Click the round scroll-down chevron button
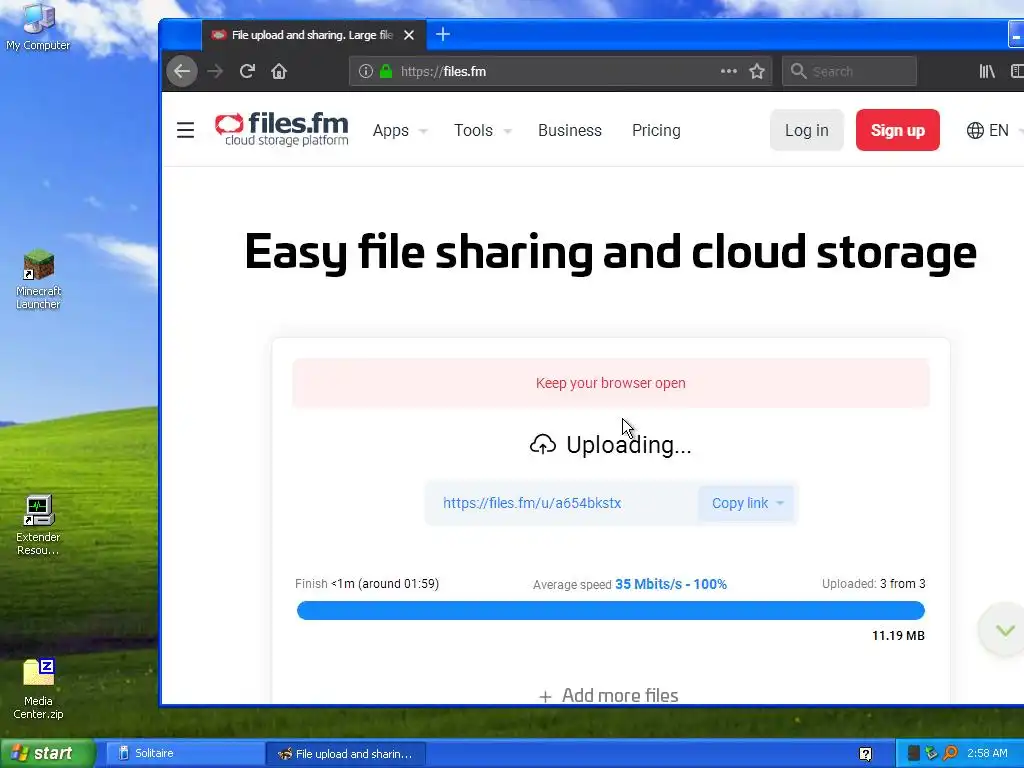This screenshot has height=768, width=1024. pos(1005,630)
